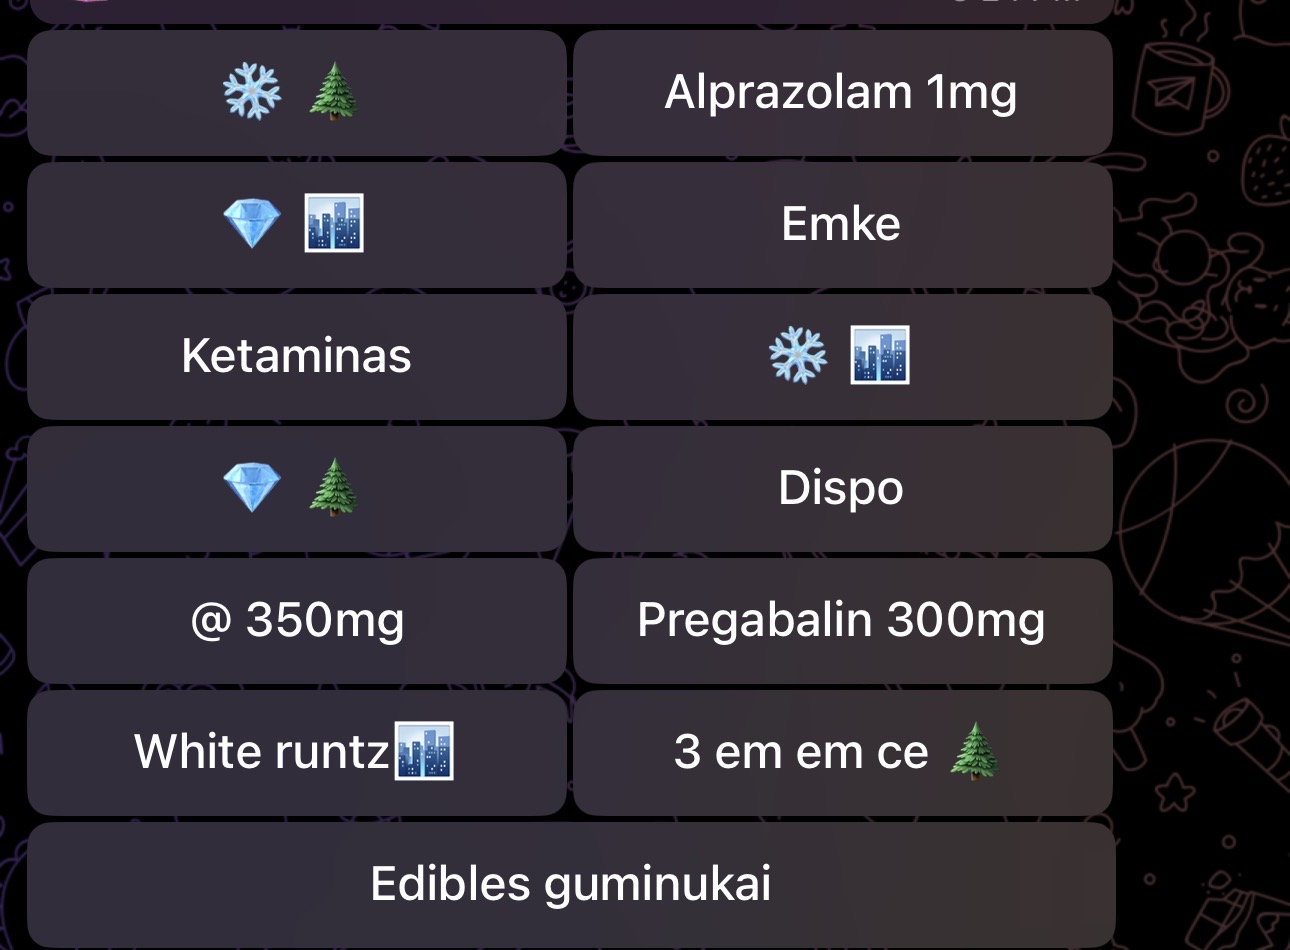Tap the snowflake and pine tree button

click(297, 93)
